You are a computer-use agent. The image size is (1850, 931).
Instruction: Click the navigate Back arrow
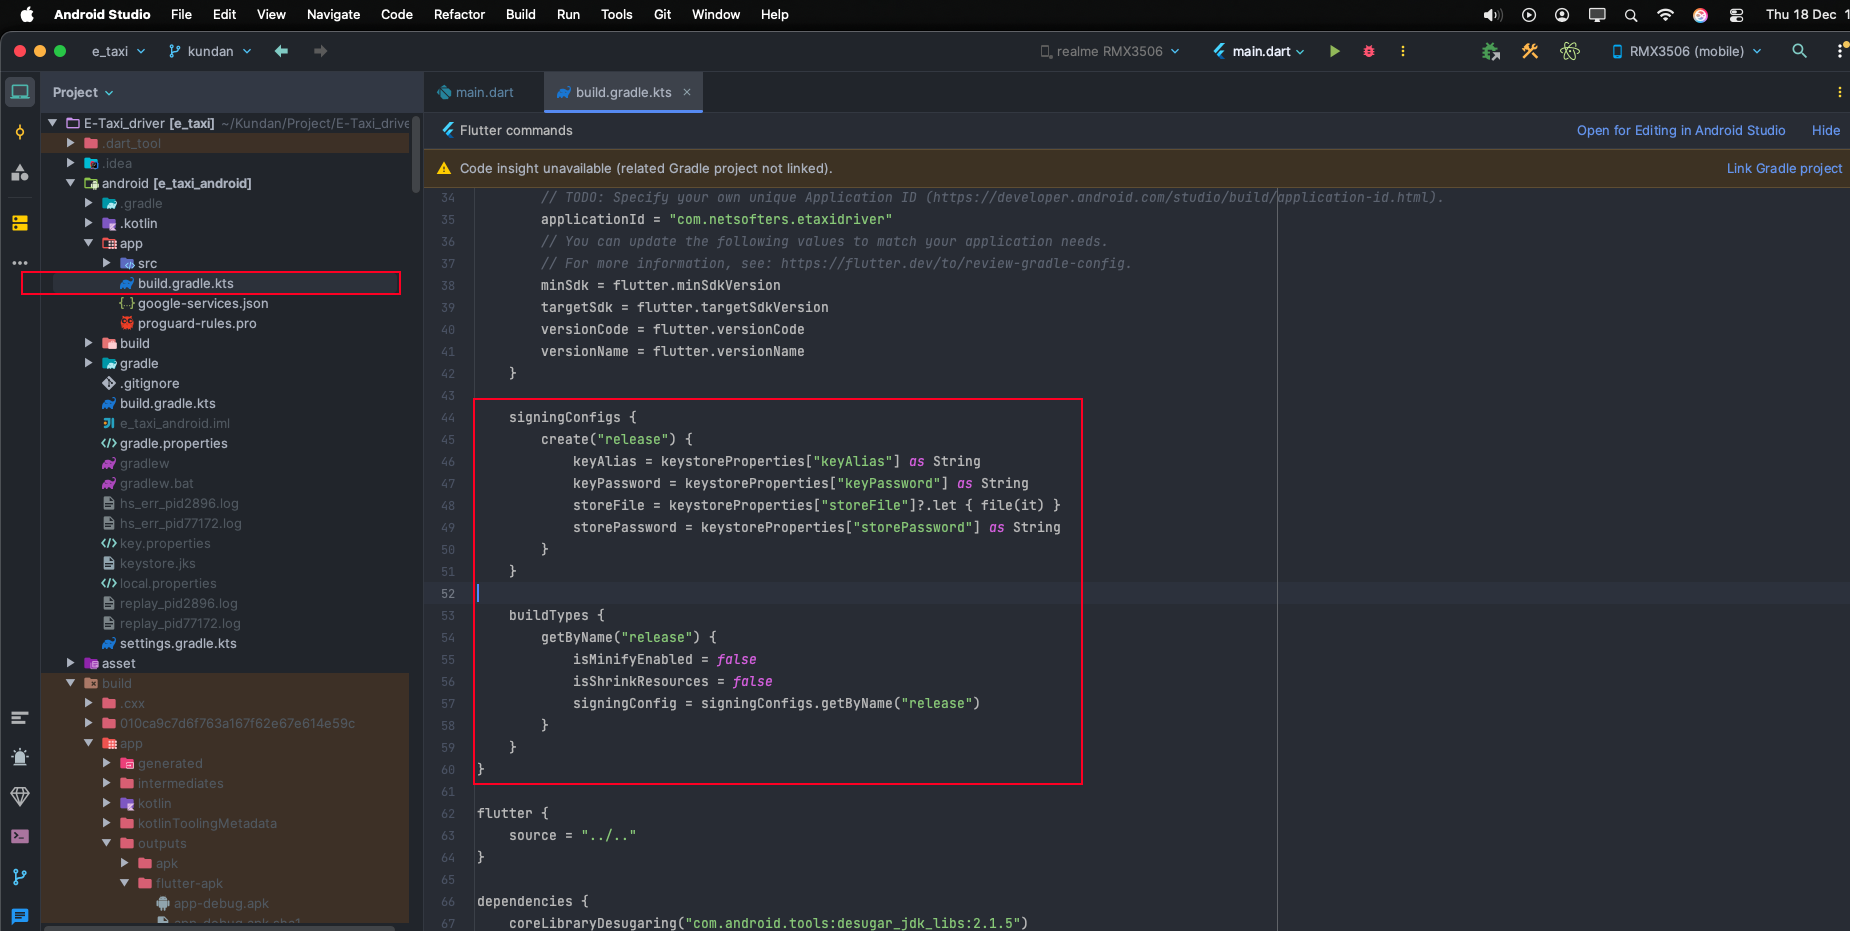tap(281, 51)
